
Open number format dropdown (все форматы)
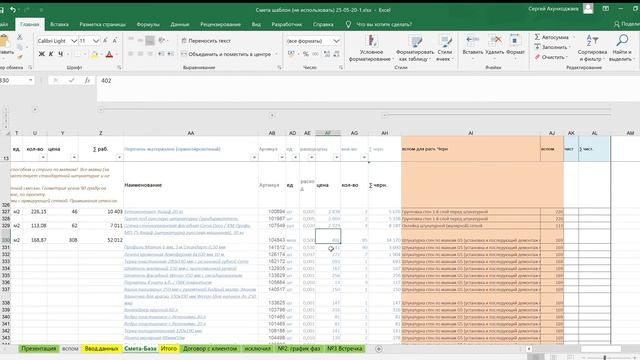click(x=336, y=41)
